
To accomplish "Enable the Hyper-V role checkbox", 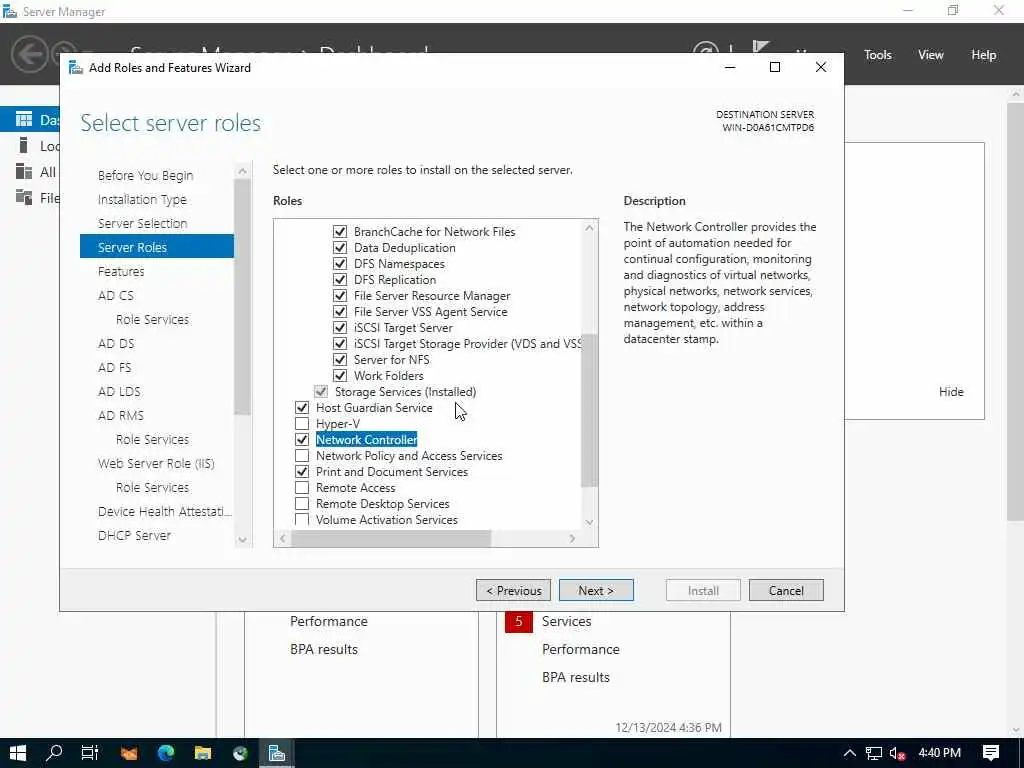I will pyautogui.click(x=302, y=423).
